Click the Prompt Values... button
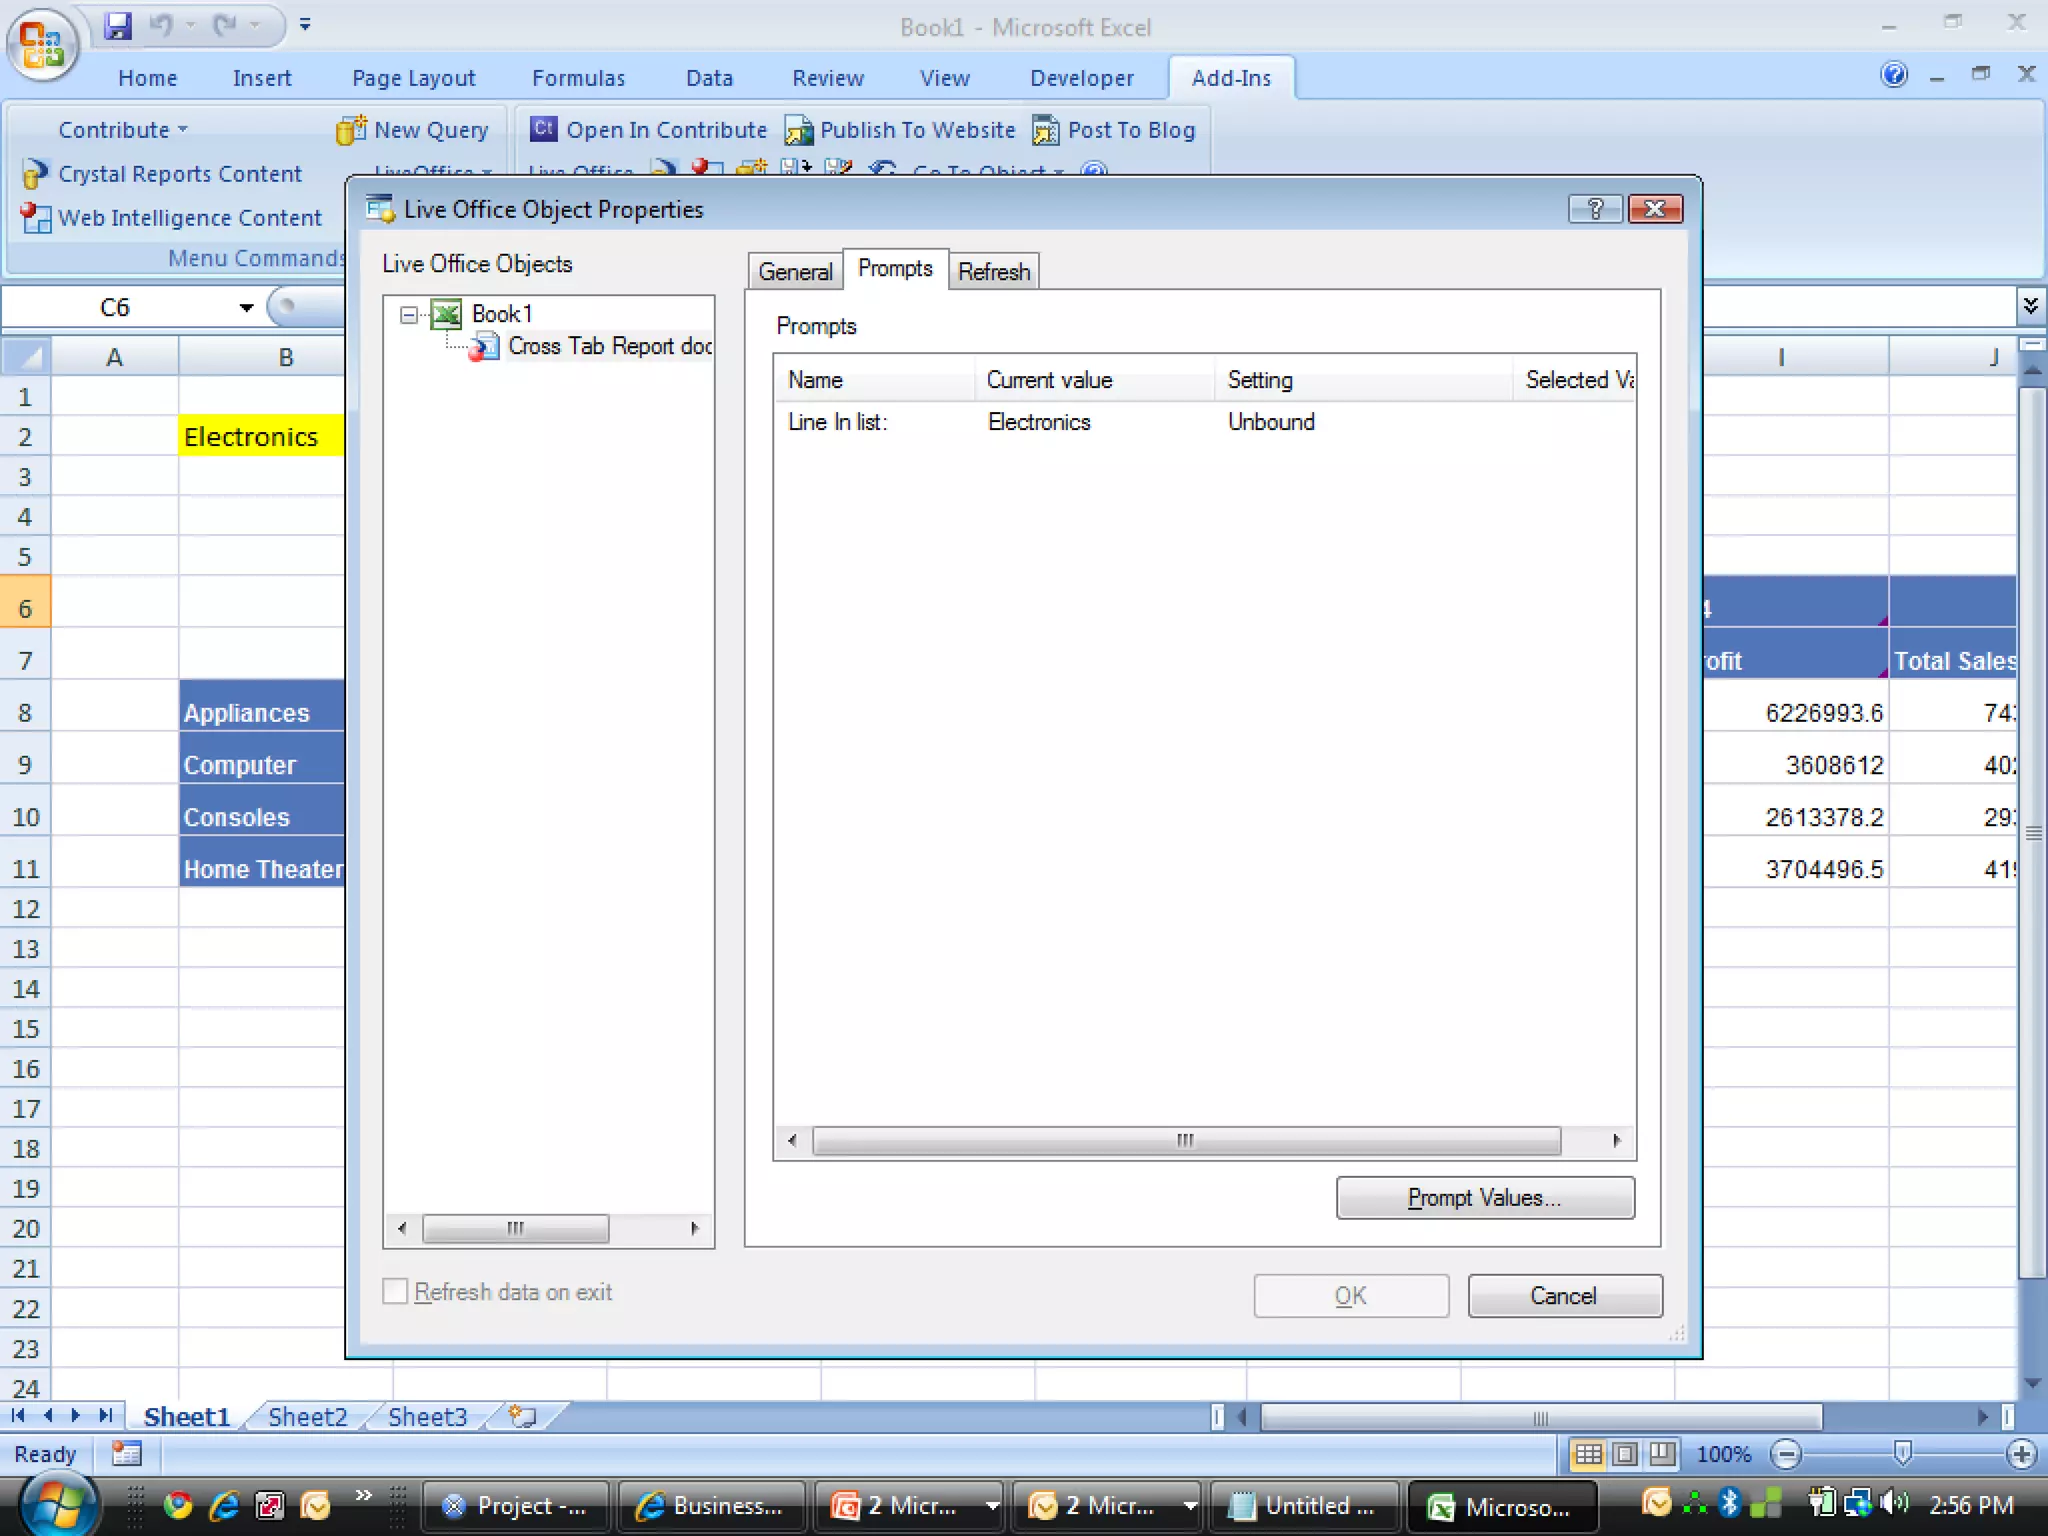This screenshot has width=2048, height=1536. pyautogui.click(x=1485, y=1198)
